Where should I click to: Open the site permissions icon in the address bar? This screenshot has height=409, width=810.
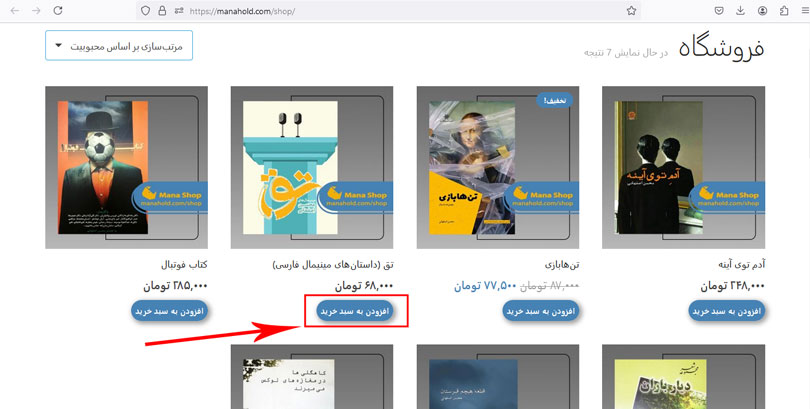pyautogui.click(x=179, y=10)
